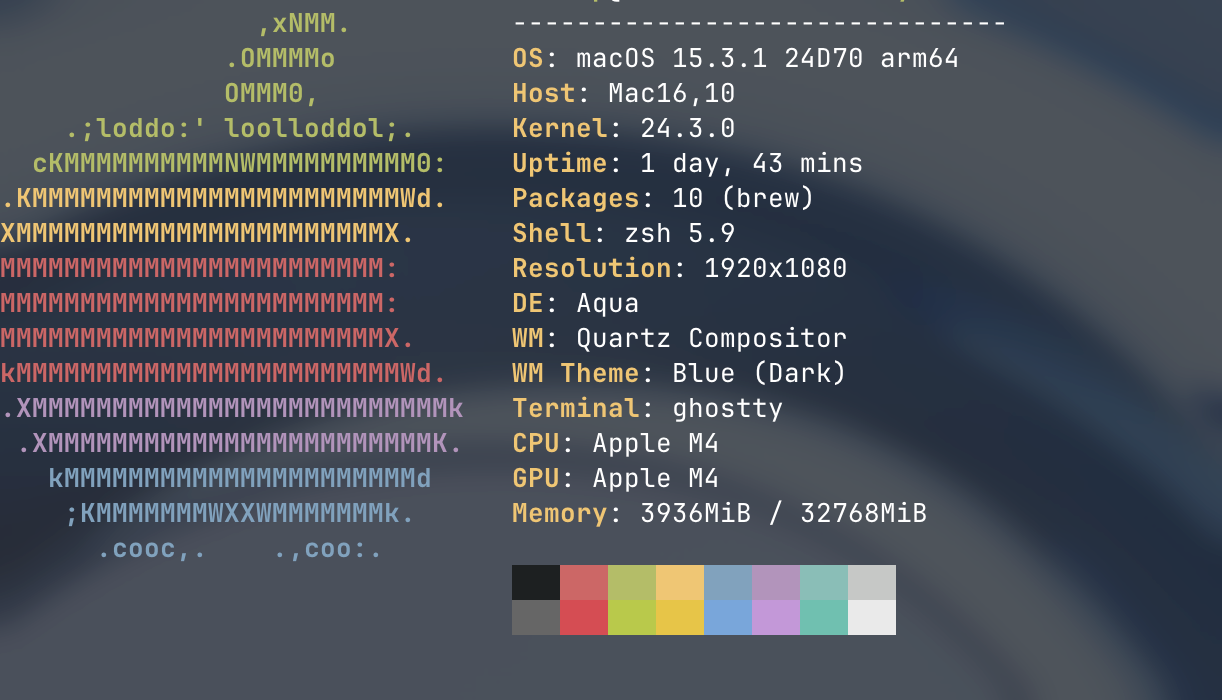Pick the muted teal swatch in the top palette row
The image size is (1222, 700).
tap(824, 582)
